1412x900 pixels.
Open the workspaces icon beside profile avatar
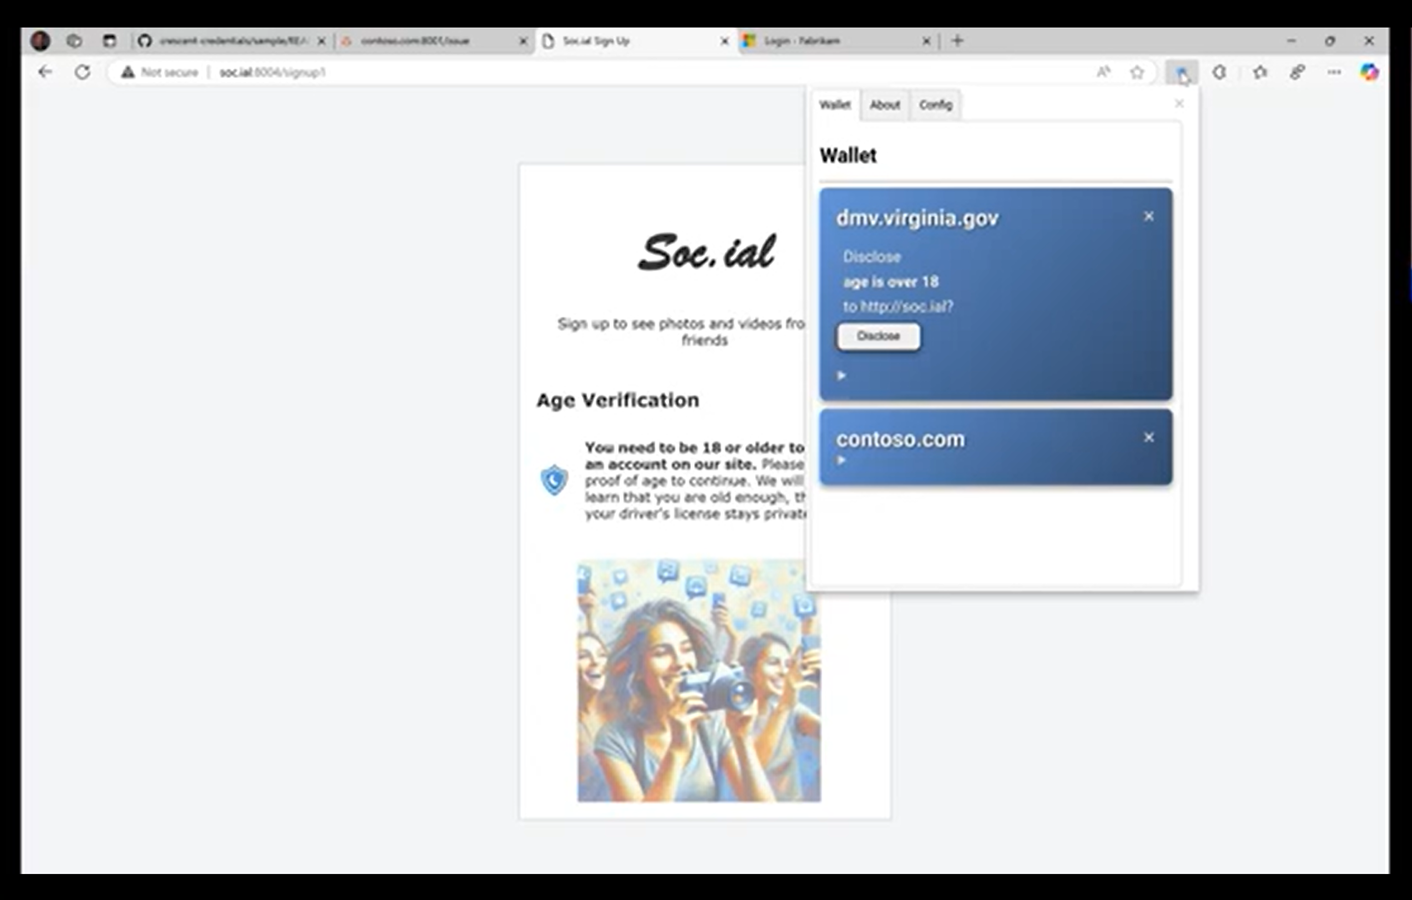pyautogui.click(x=74, y=41)
